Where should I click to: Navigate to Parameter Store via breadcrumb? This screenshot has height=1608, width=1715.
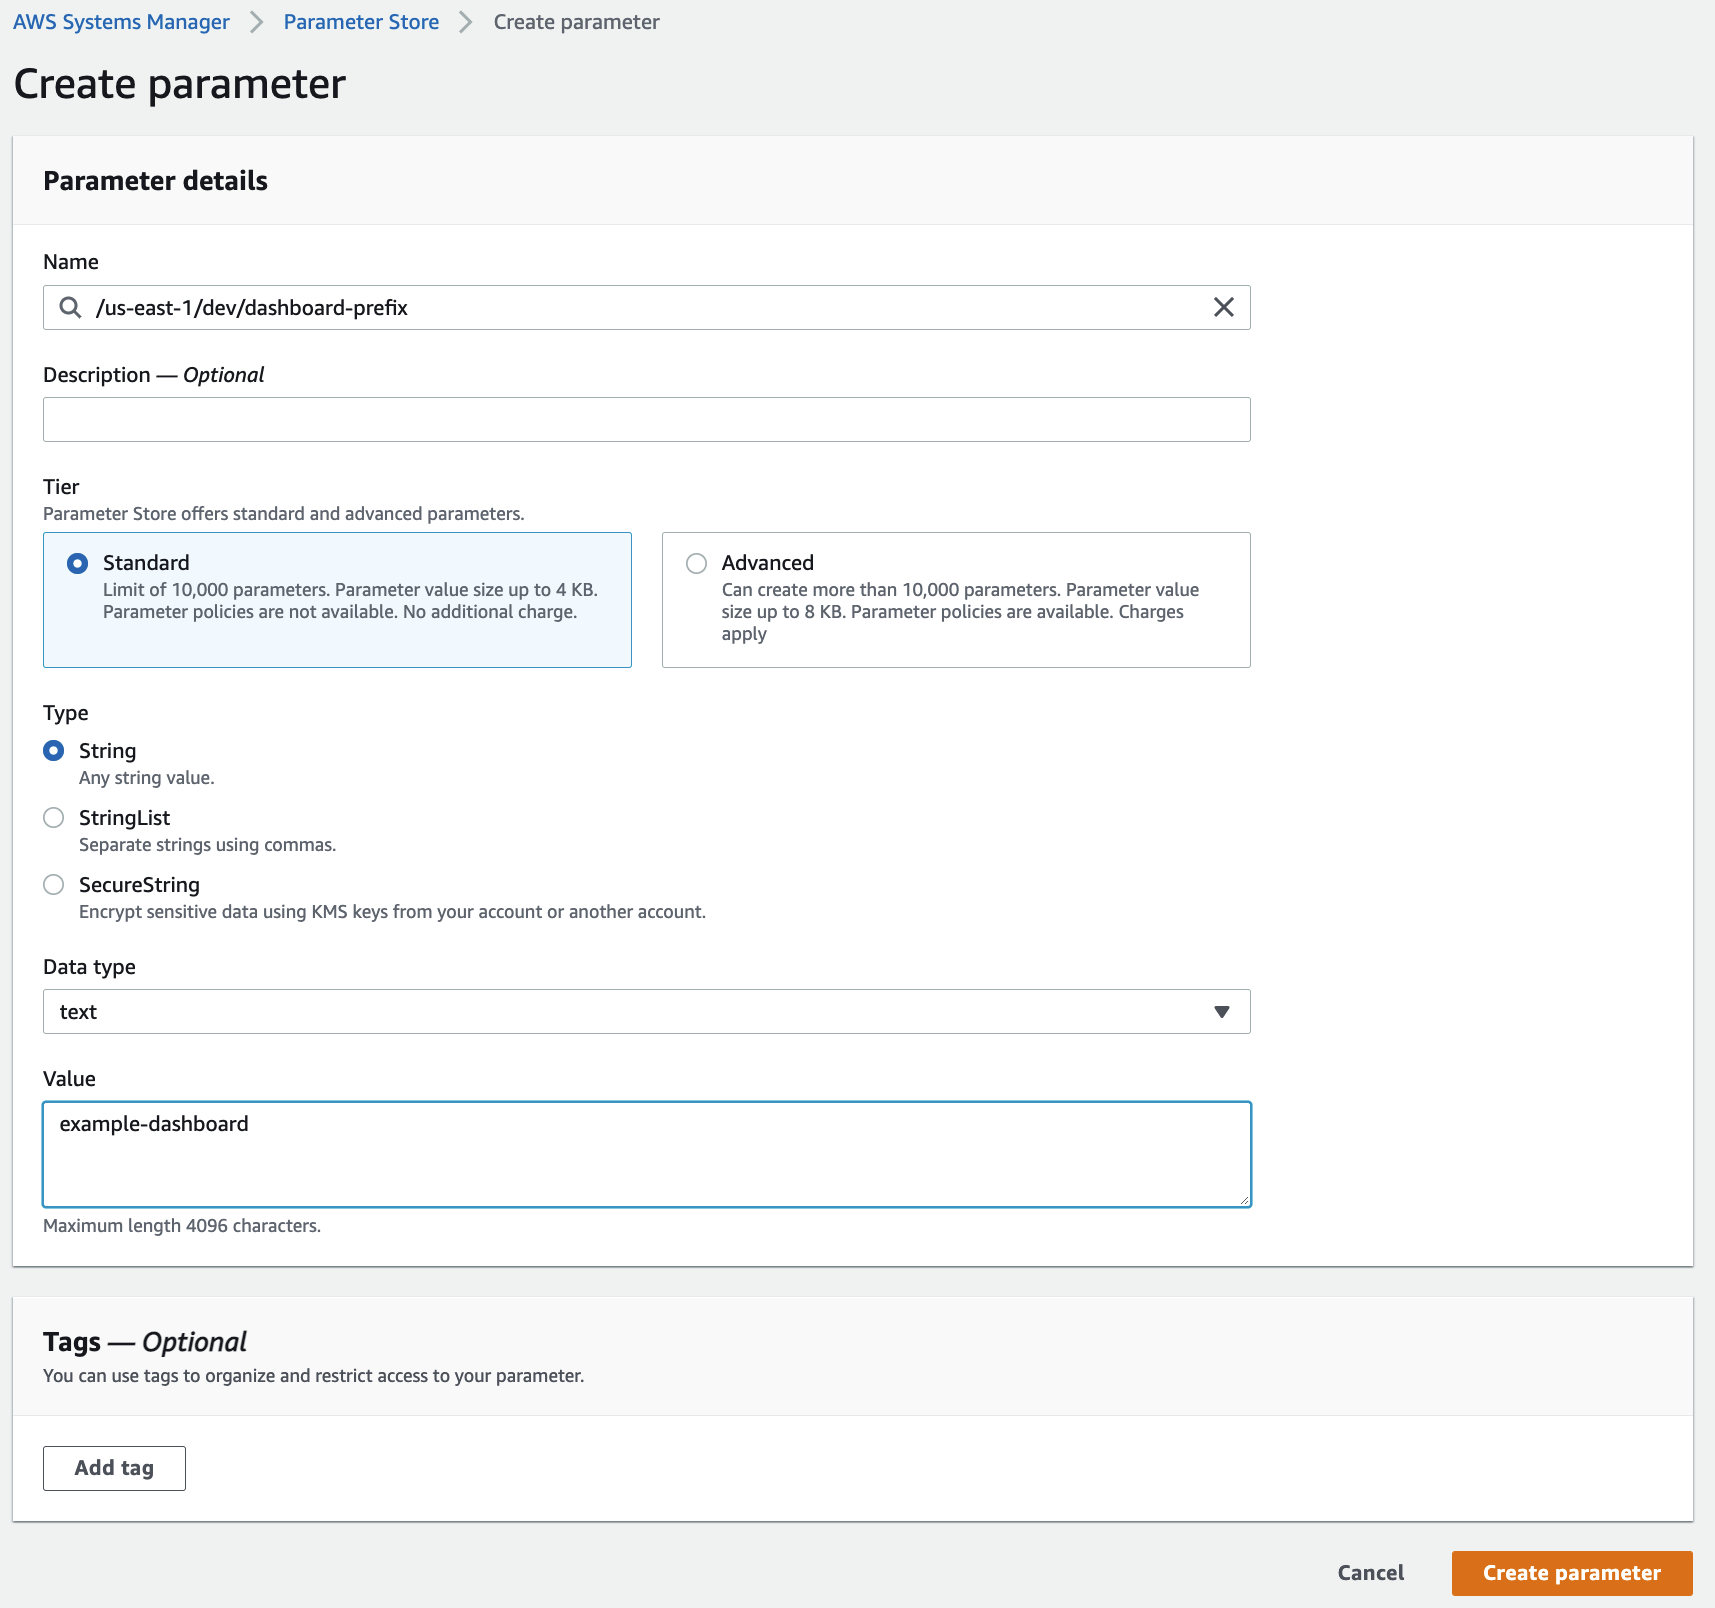[361, 21]
